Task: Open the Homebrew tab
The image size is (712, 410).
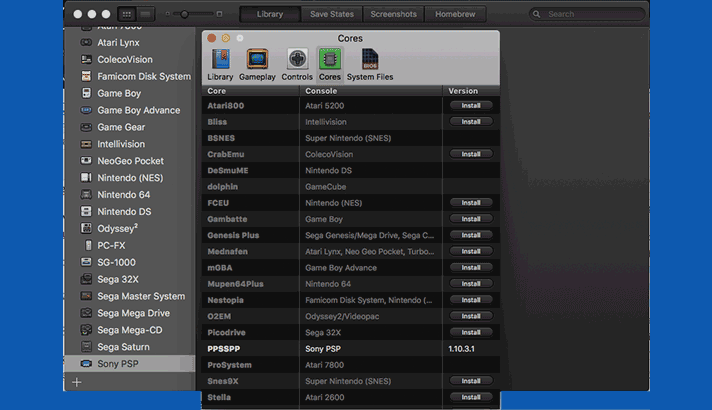Action: [x=455, y=14]
